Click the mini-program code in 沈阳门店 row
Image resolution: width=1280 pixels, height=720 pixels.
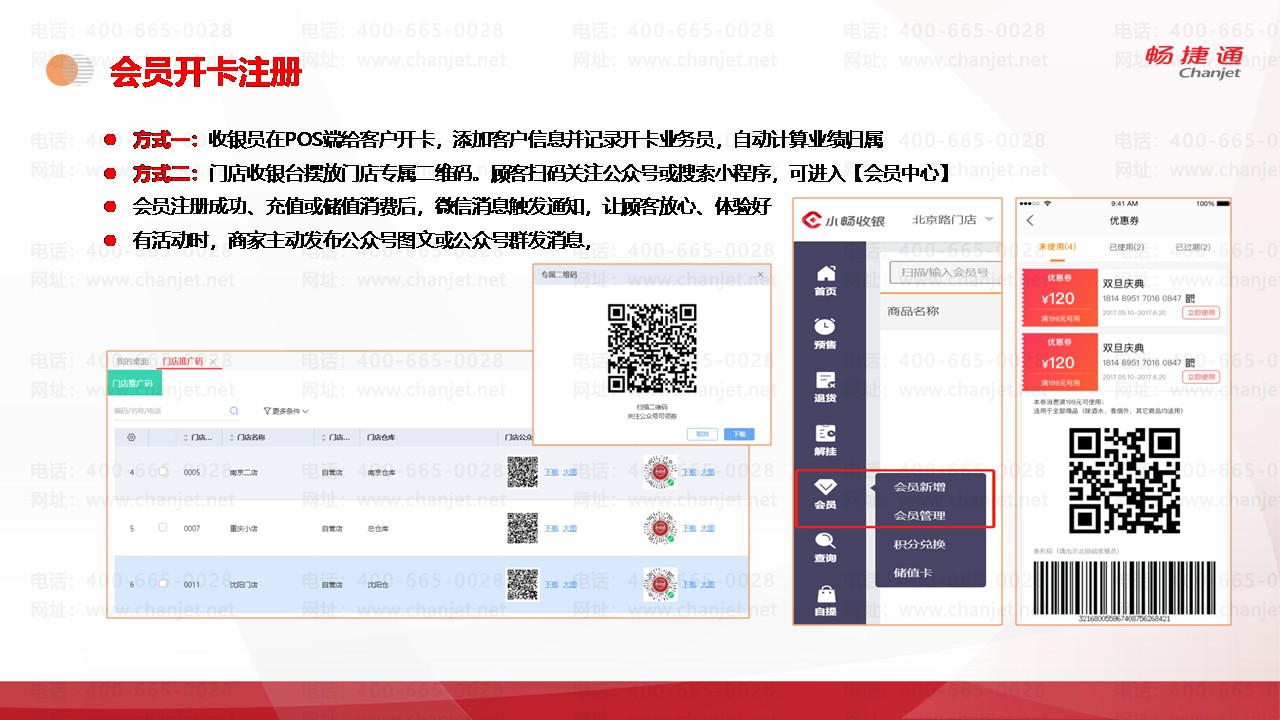660,584
